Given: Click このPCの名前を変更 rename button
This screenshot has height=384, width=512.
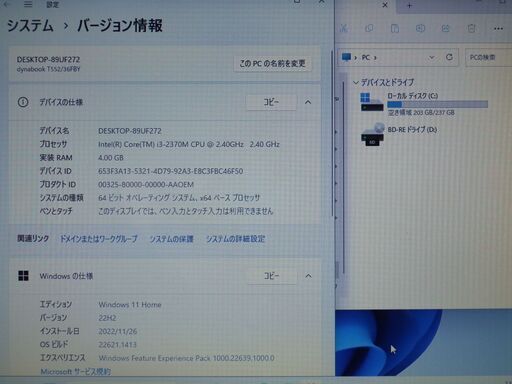Looking at the screenshot, I should click(x=272, y=63).
